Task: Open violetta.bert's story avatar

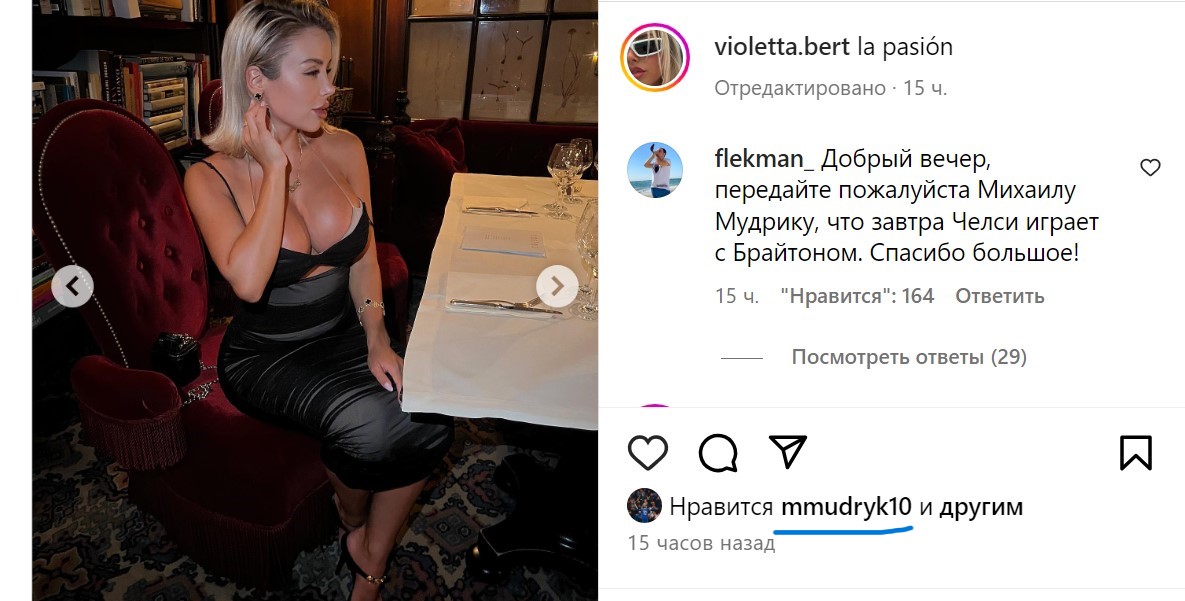Action: 654,58
